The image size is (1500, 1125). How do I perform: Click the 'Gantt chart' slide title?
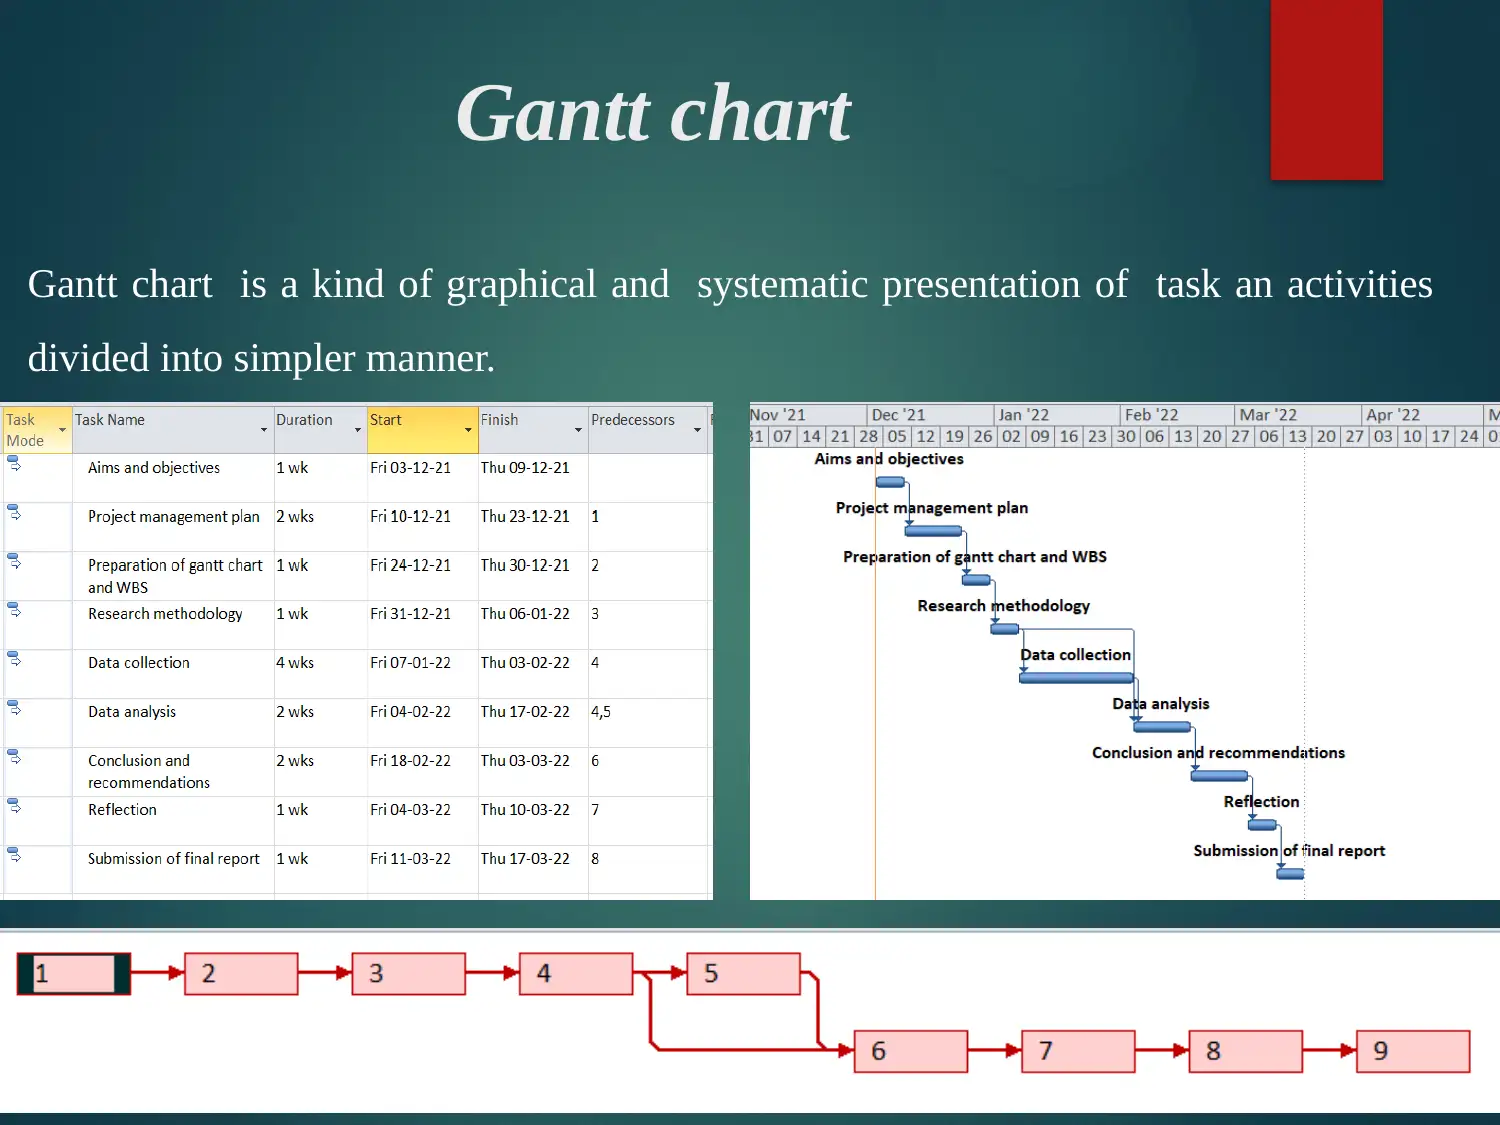point(653,113)
